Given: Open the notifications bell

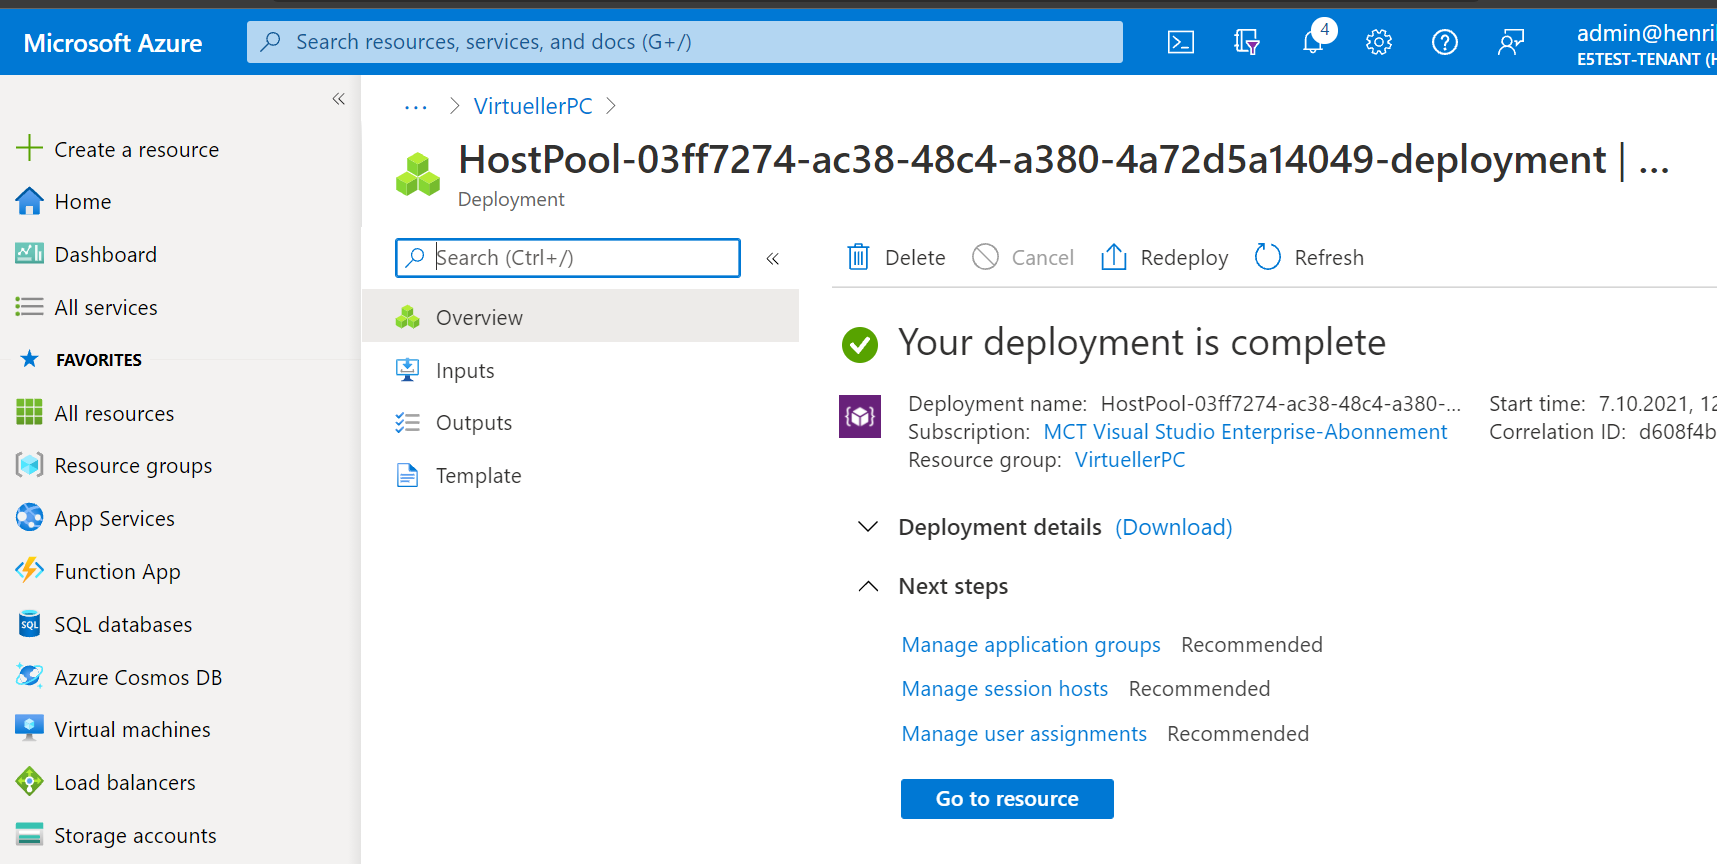Looking at the screenshot, I should tap(1313, 42).
